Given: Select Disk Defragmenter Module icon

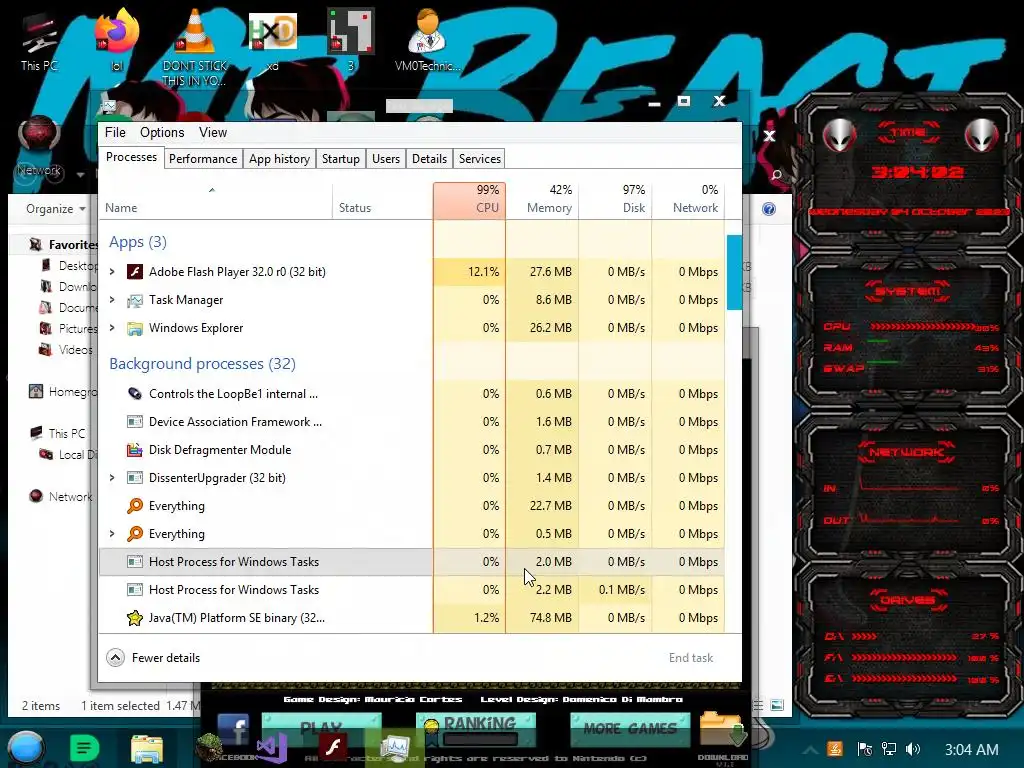Looking at the screenshot, I should point(135,450).
